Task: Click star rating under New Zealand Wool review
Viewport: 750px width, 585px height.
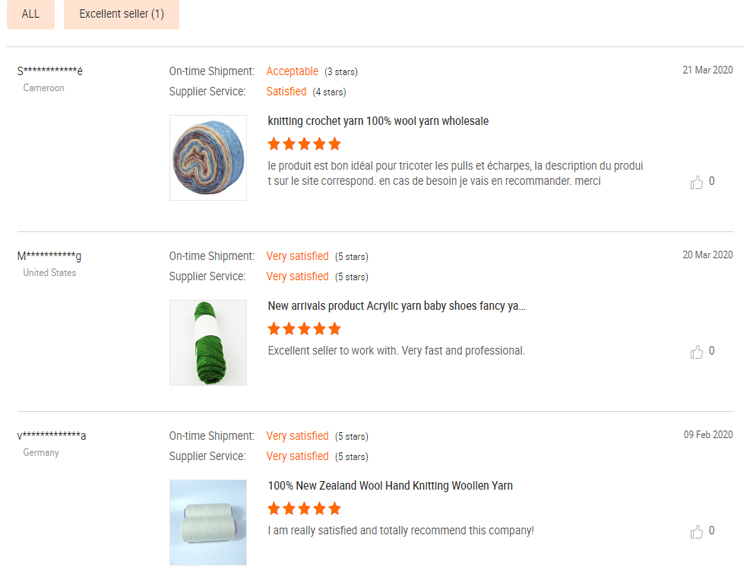Action: coord(304,508)
